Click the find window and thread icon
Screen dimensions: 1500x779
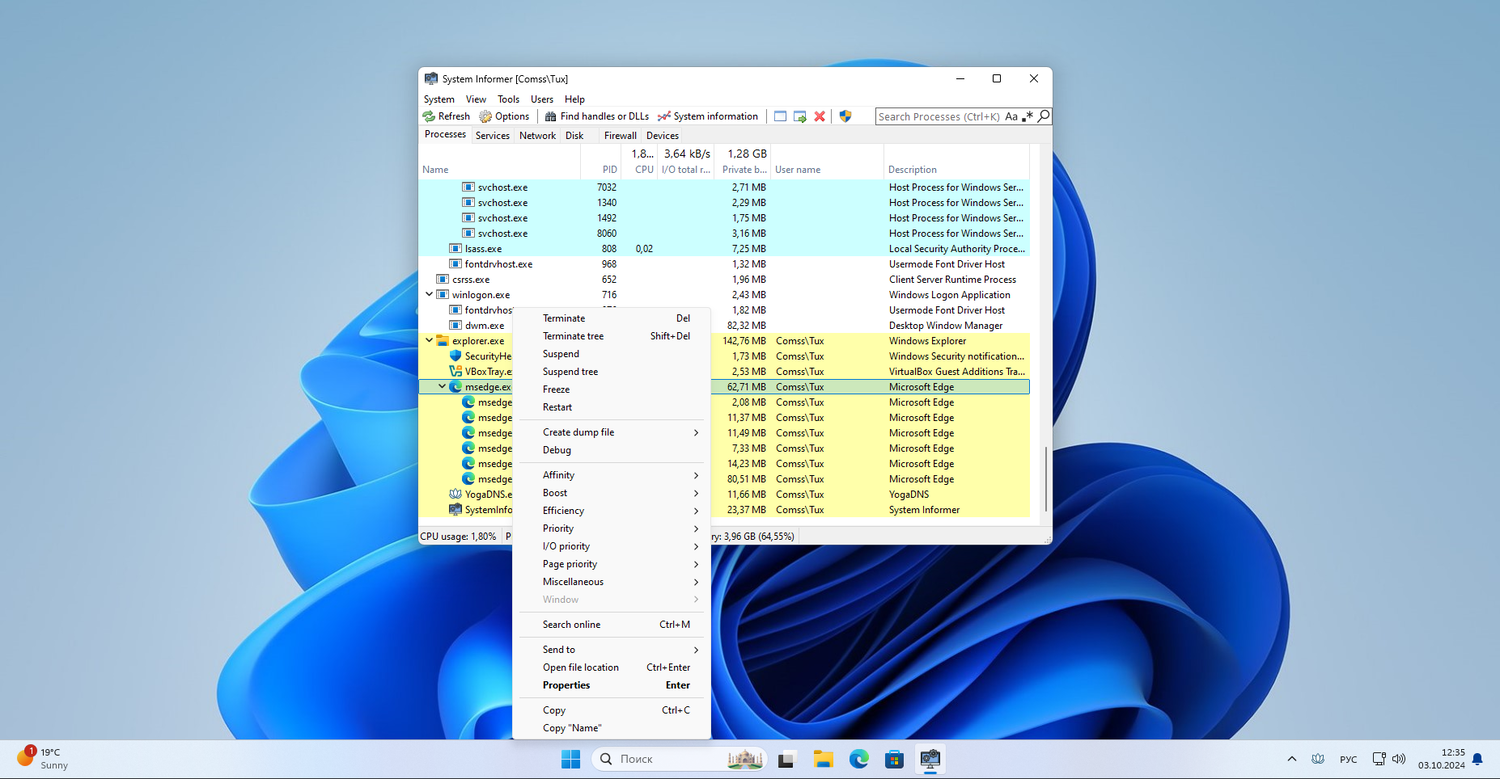[800, 116]
